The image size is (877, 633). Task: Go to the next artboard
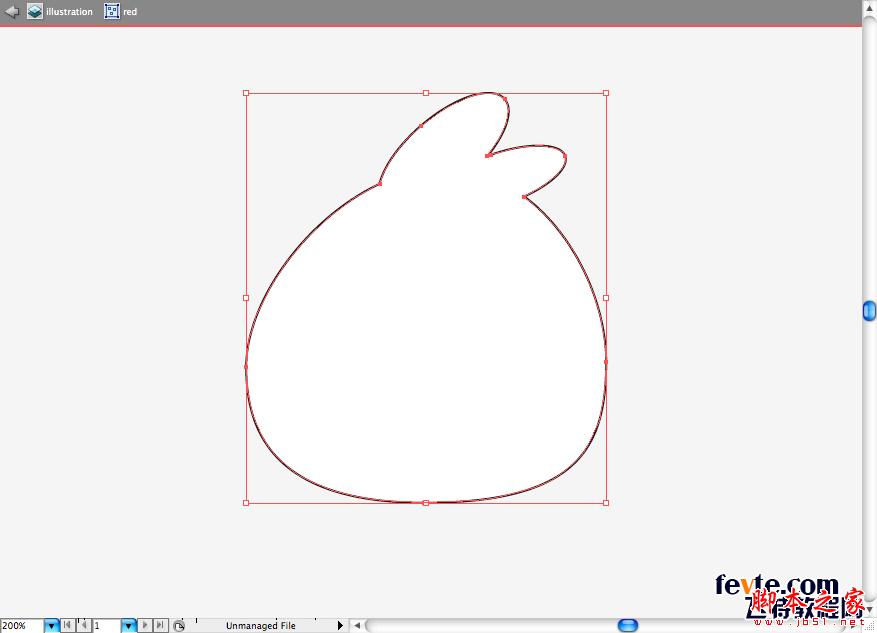(145, 625)
